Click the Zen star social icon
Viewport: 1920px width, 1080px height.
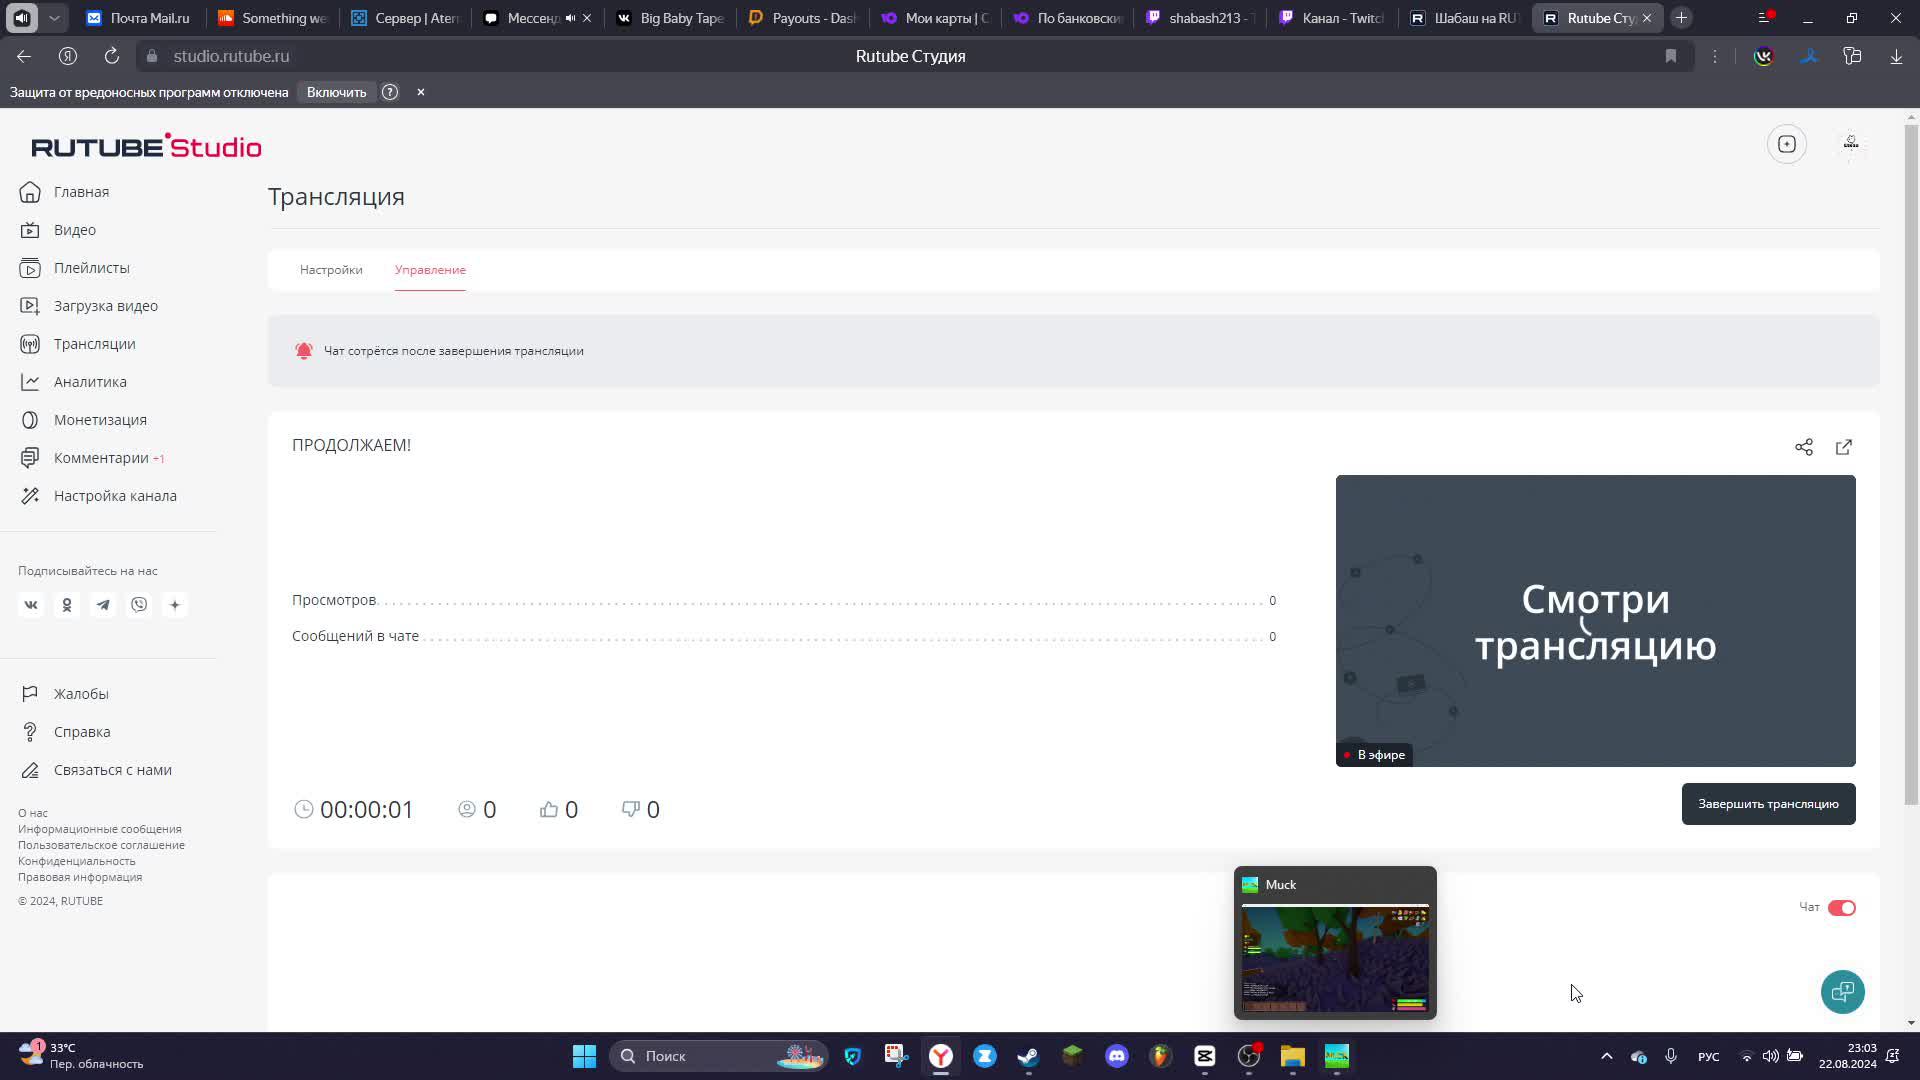tap(175, 605)
